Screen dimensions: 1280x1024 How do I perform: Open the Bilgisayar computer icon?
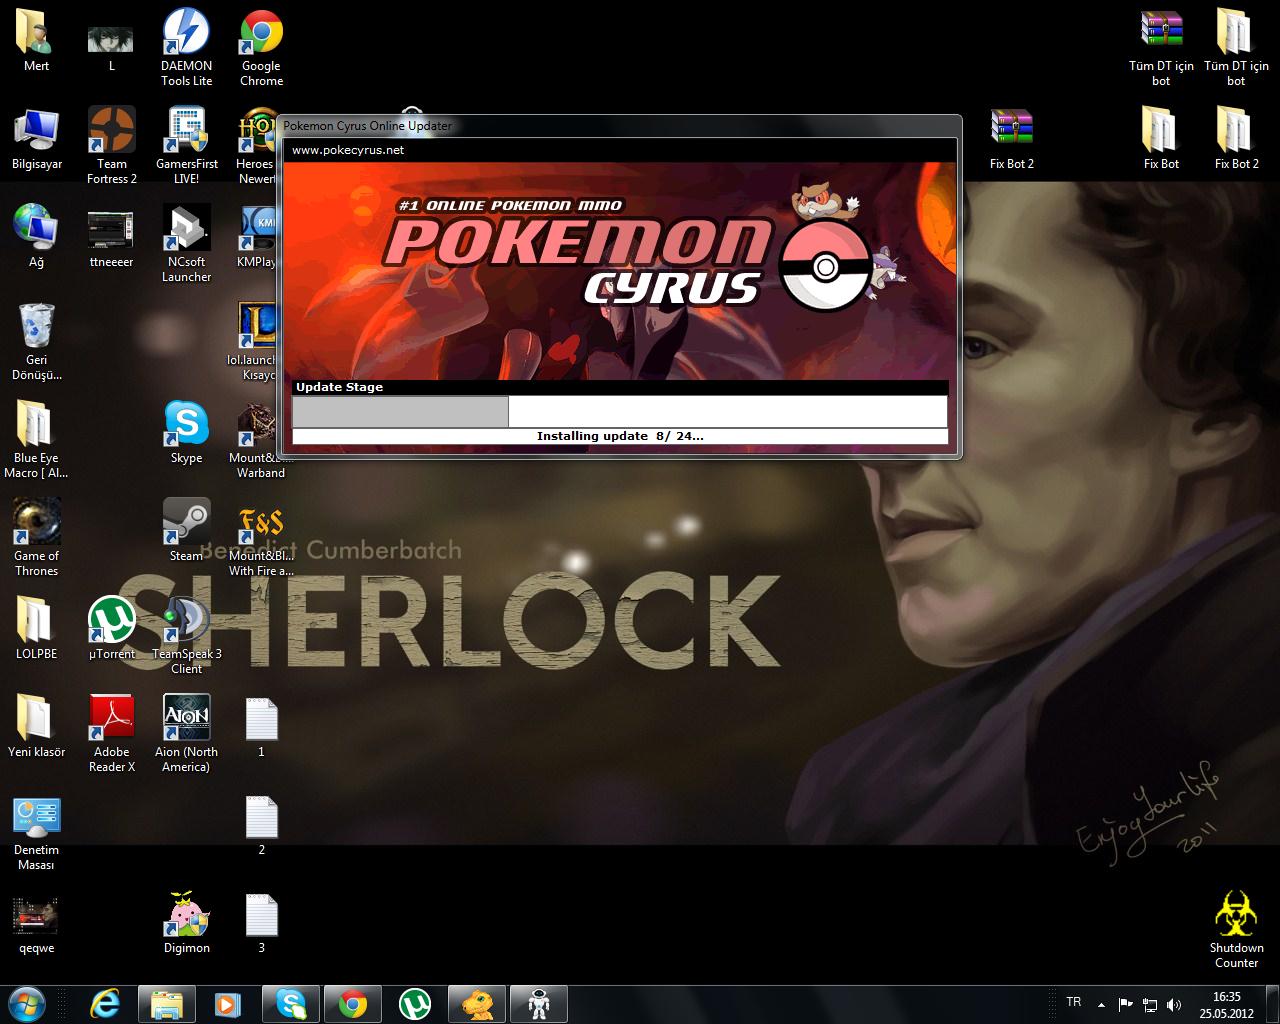[x=36, y=139]
